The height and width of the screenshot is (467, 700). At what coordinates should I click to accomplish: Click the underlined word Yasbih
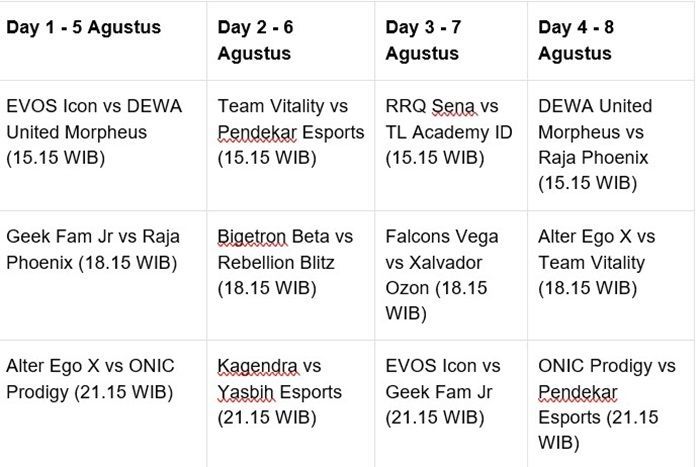(245, 392)
